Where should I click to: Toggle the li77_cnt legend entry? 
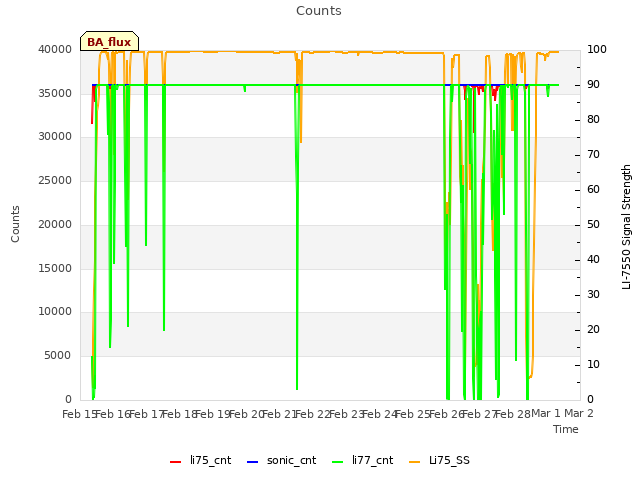[362, 460]
